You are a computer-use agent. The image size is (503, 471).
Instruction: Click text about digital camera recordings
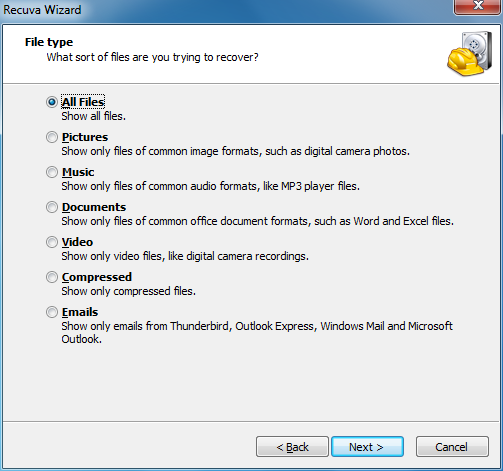point(185,256)
